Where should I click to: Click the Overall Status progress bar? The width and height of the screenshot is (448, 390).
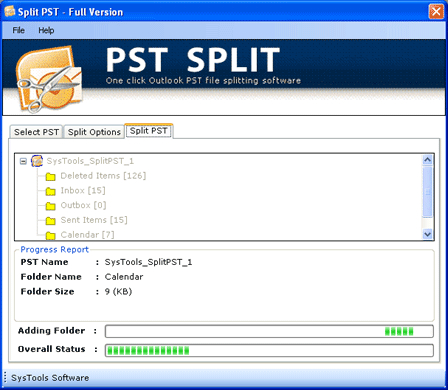[x=269, y=350]
